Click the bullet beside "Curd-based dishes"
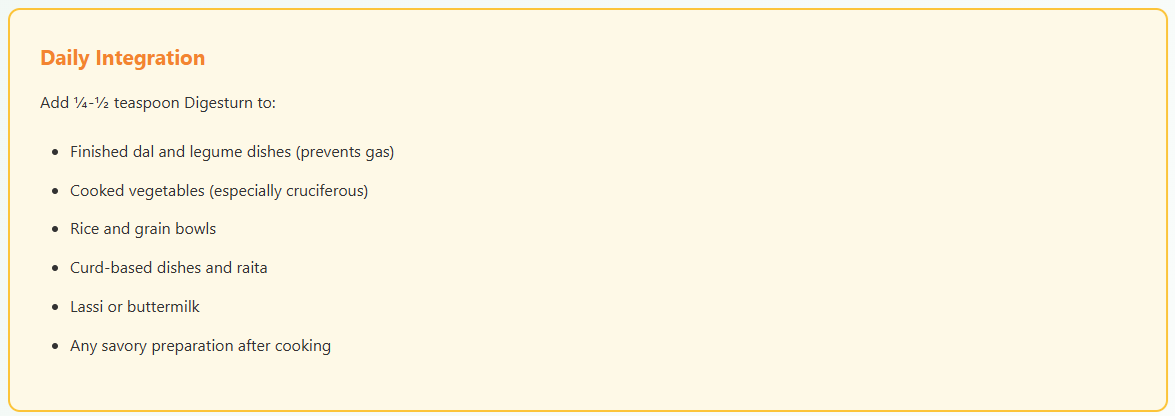Image resolution: width=1175 pixels, height=416 pixels. pos(54,269)
